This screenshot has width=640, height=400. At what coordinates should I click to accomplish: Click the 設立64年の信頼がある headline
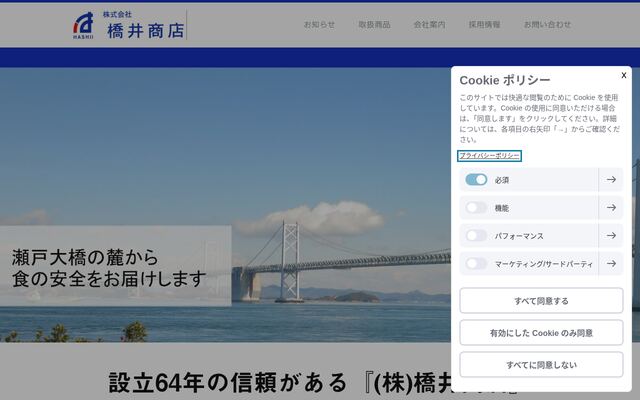point(228,383)
